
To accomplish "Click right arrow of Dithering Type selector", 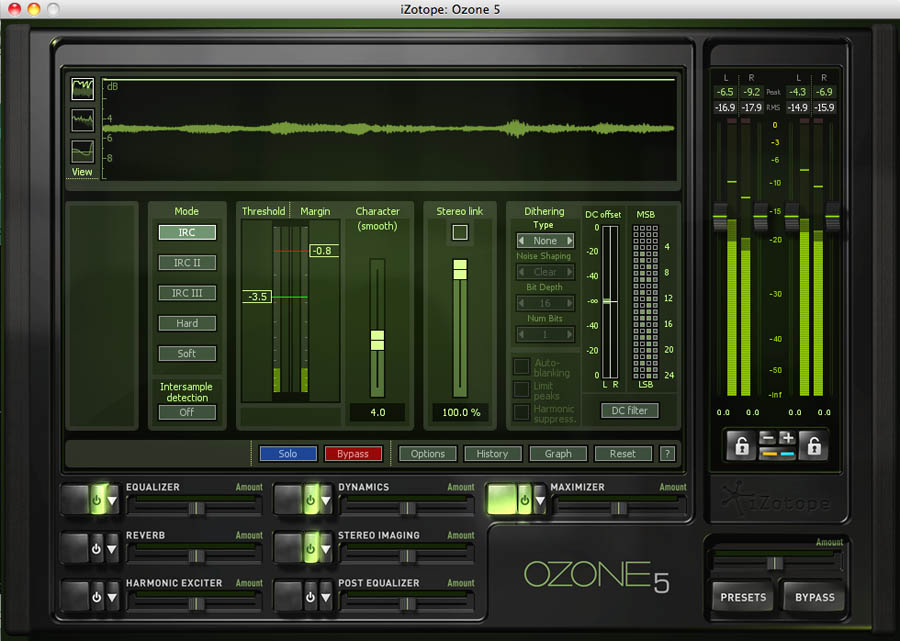I will [570, 241].
